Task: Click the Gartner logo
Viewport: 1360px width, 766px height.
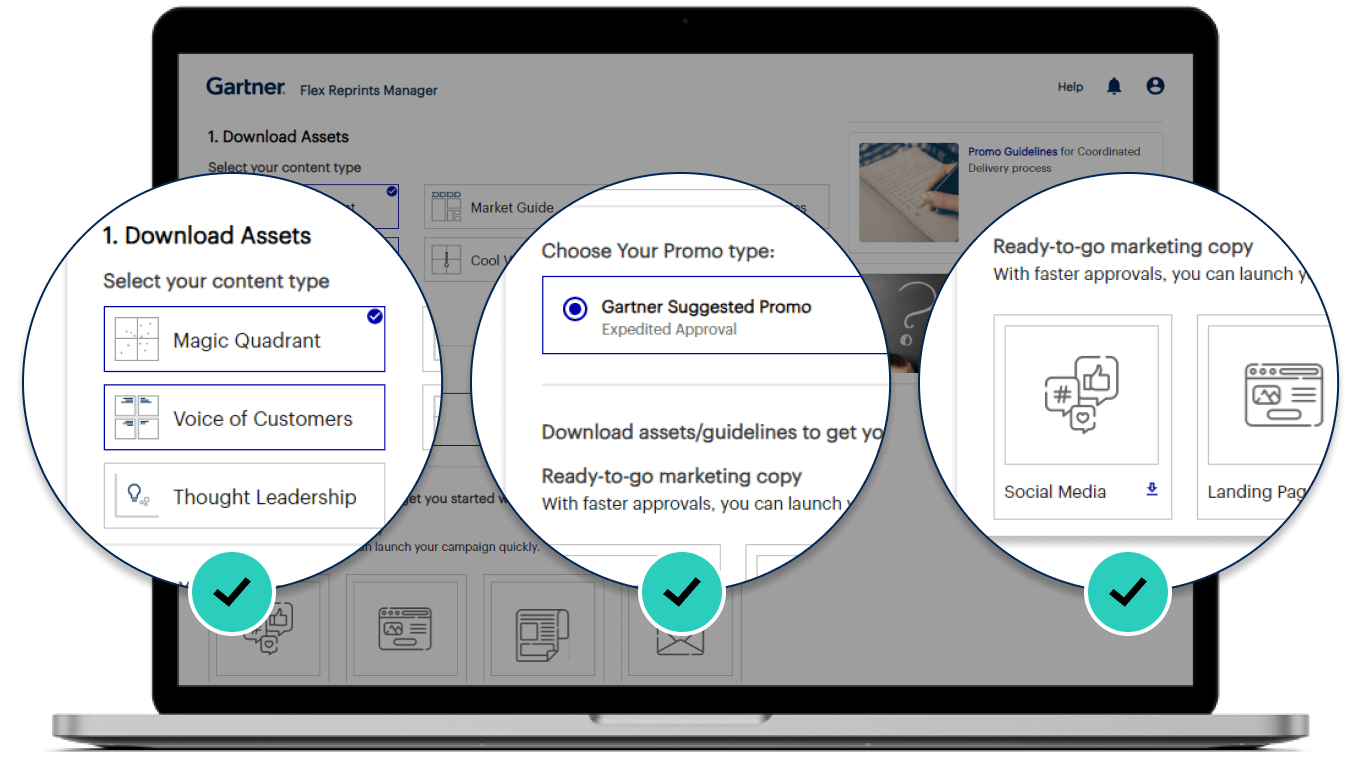Action: pos(245,86)
